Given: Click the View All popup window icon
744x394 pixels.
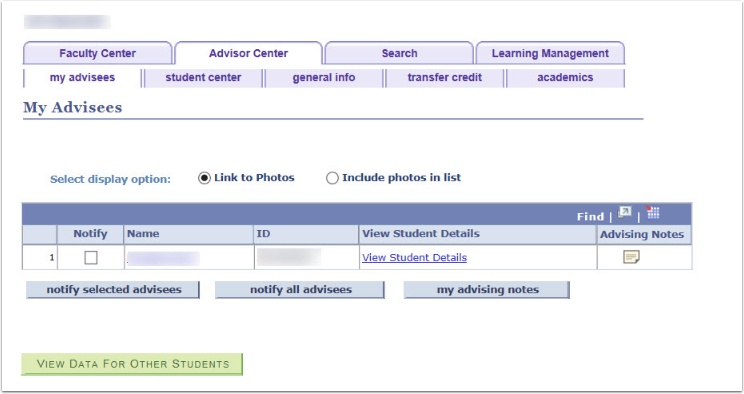Looking at the screenshot, I should (x=625, y=212).
